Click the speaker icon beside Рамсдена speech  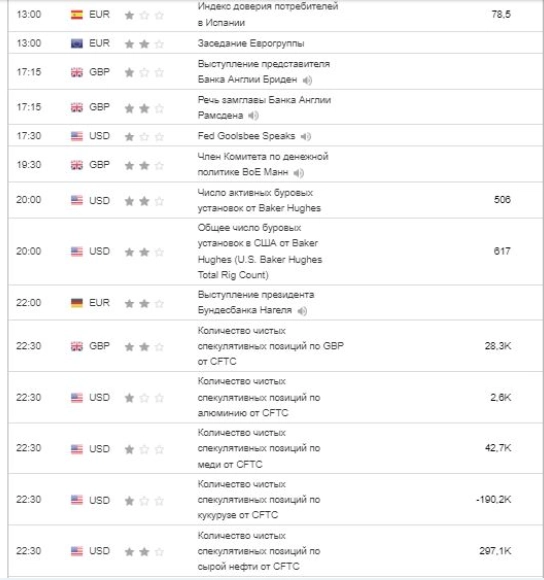253,116
